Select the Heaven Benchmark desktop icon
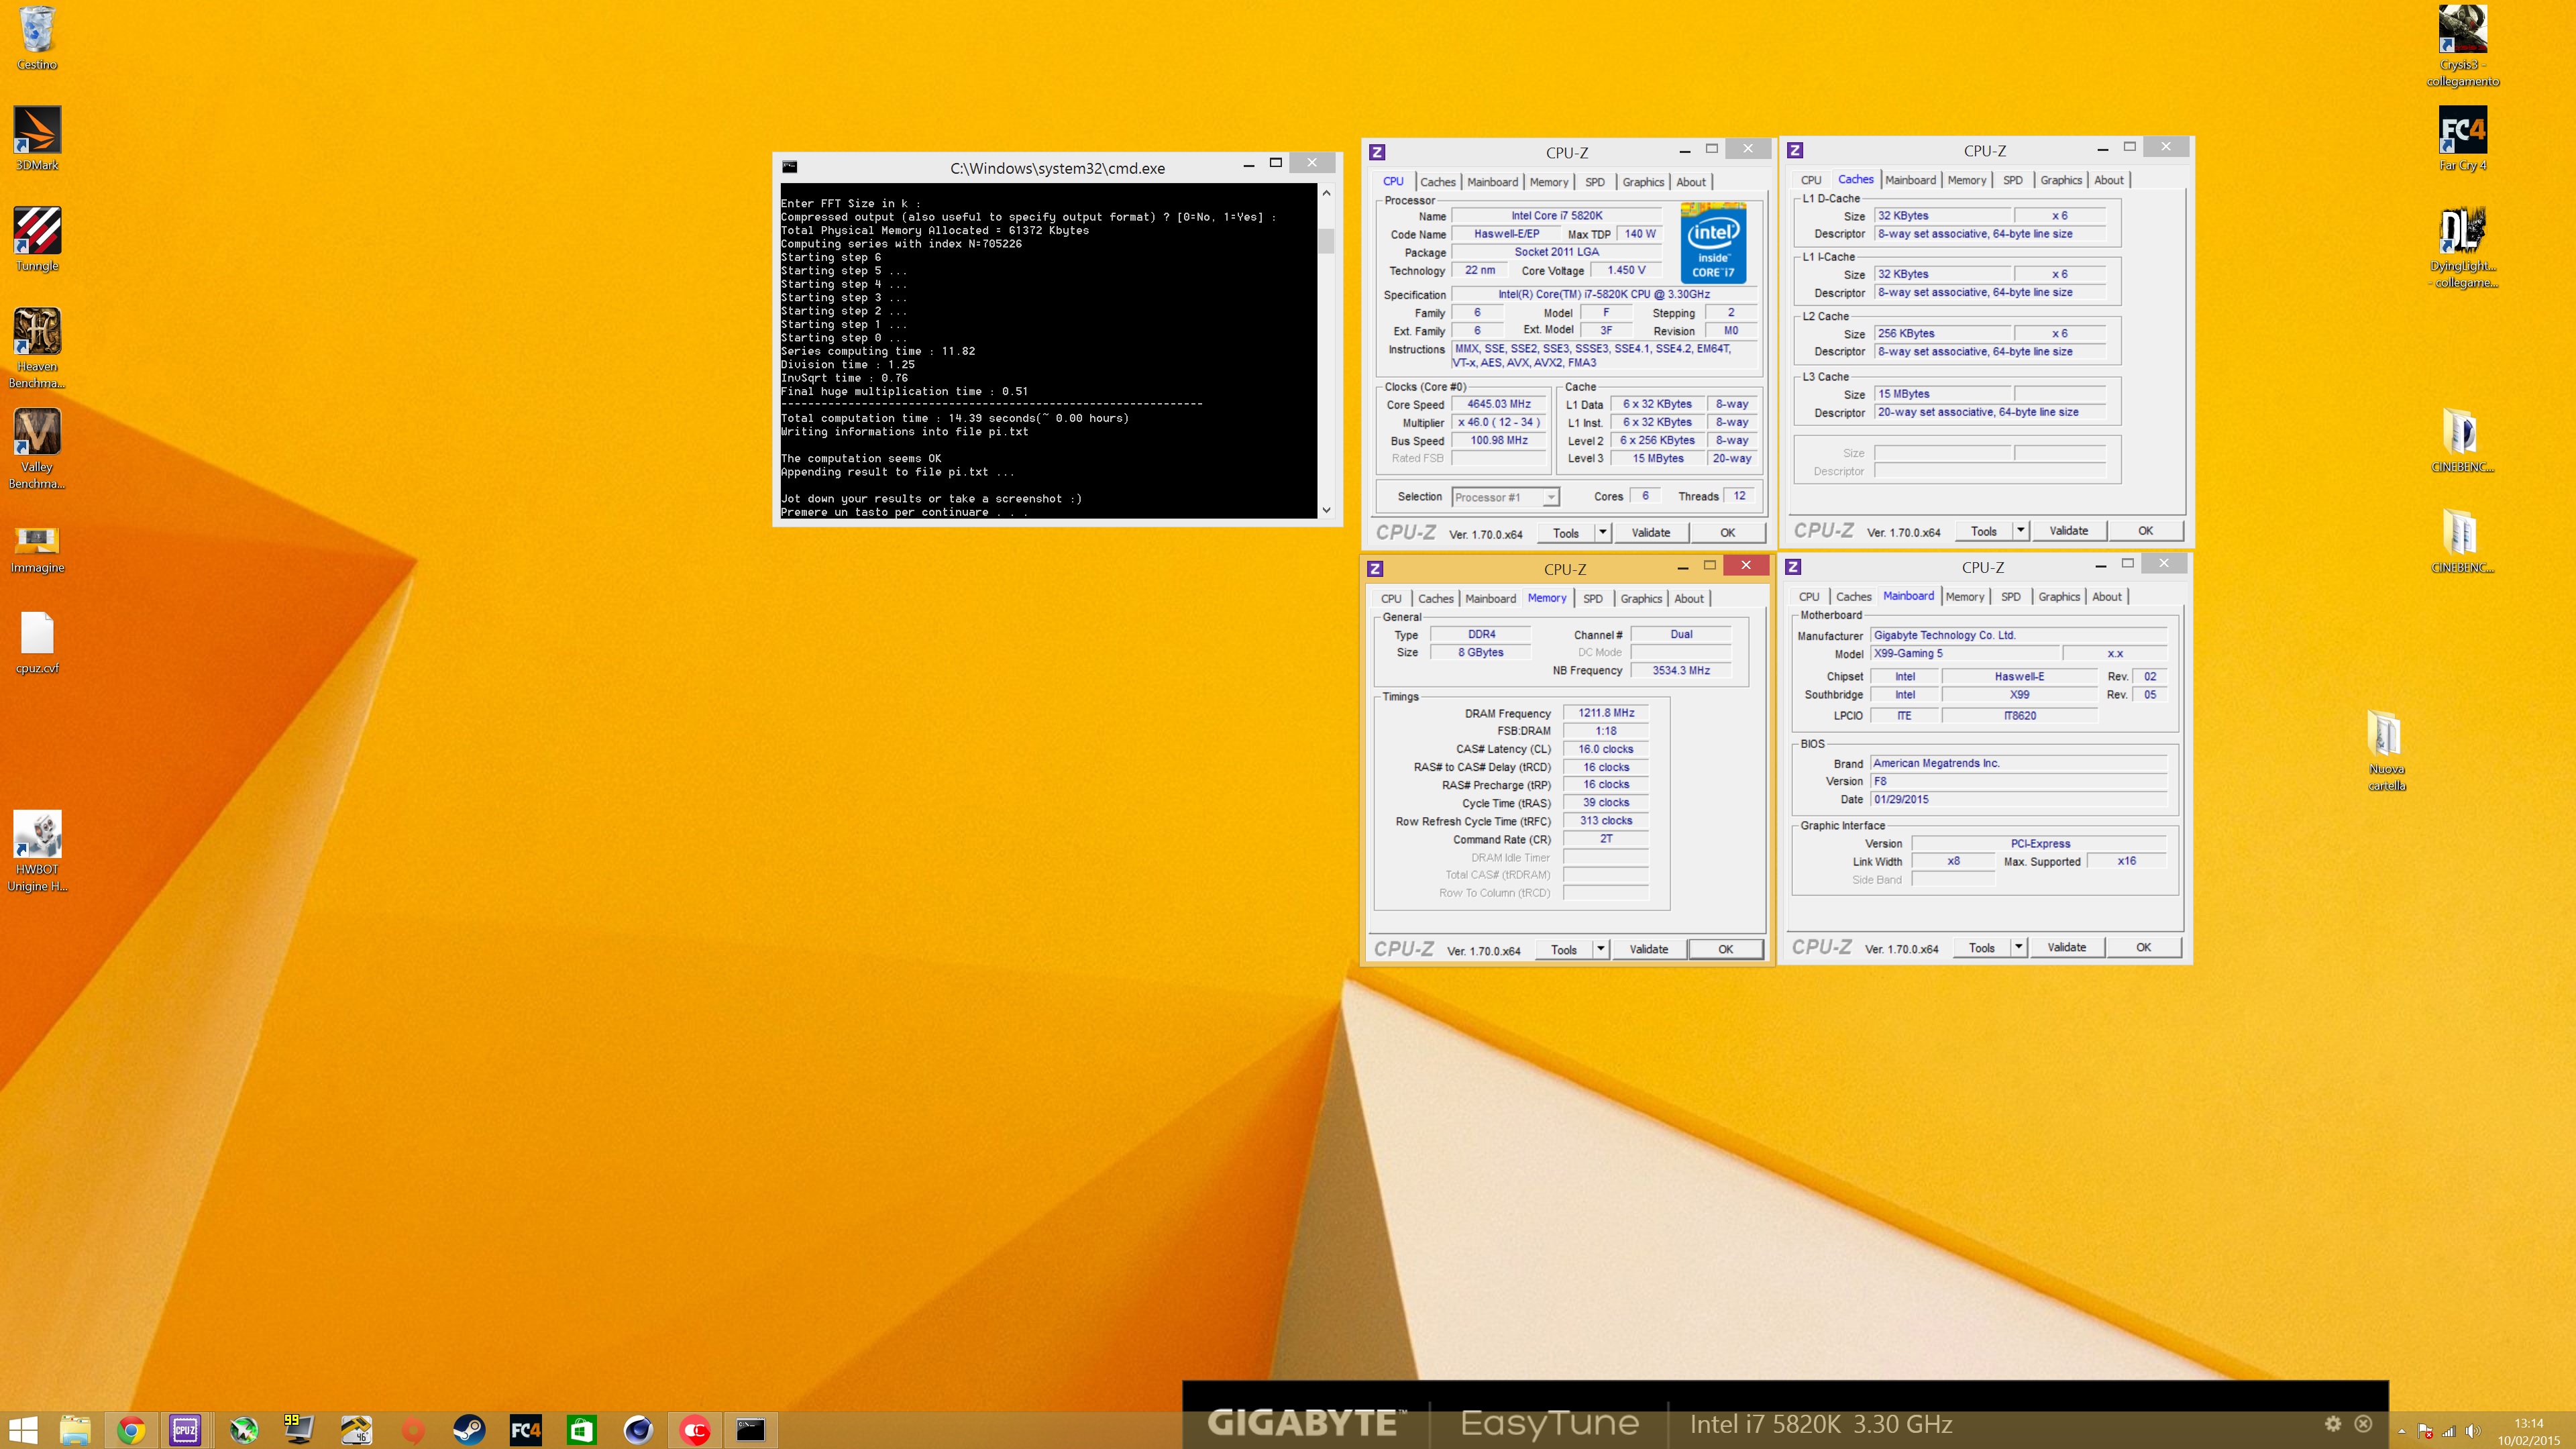The width and height of the screenshot is (2576, 1449). click(x=37, y=348)
